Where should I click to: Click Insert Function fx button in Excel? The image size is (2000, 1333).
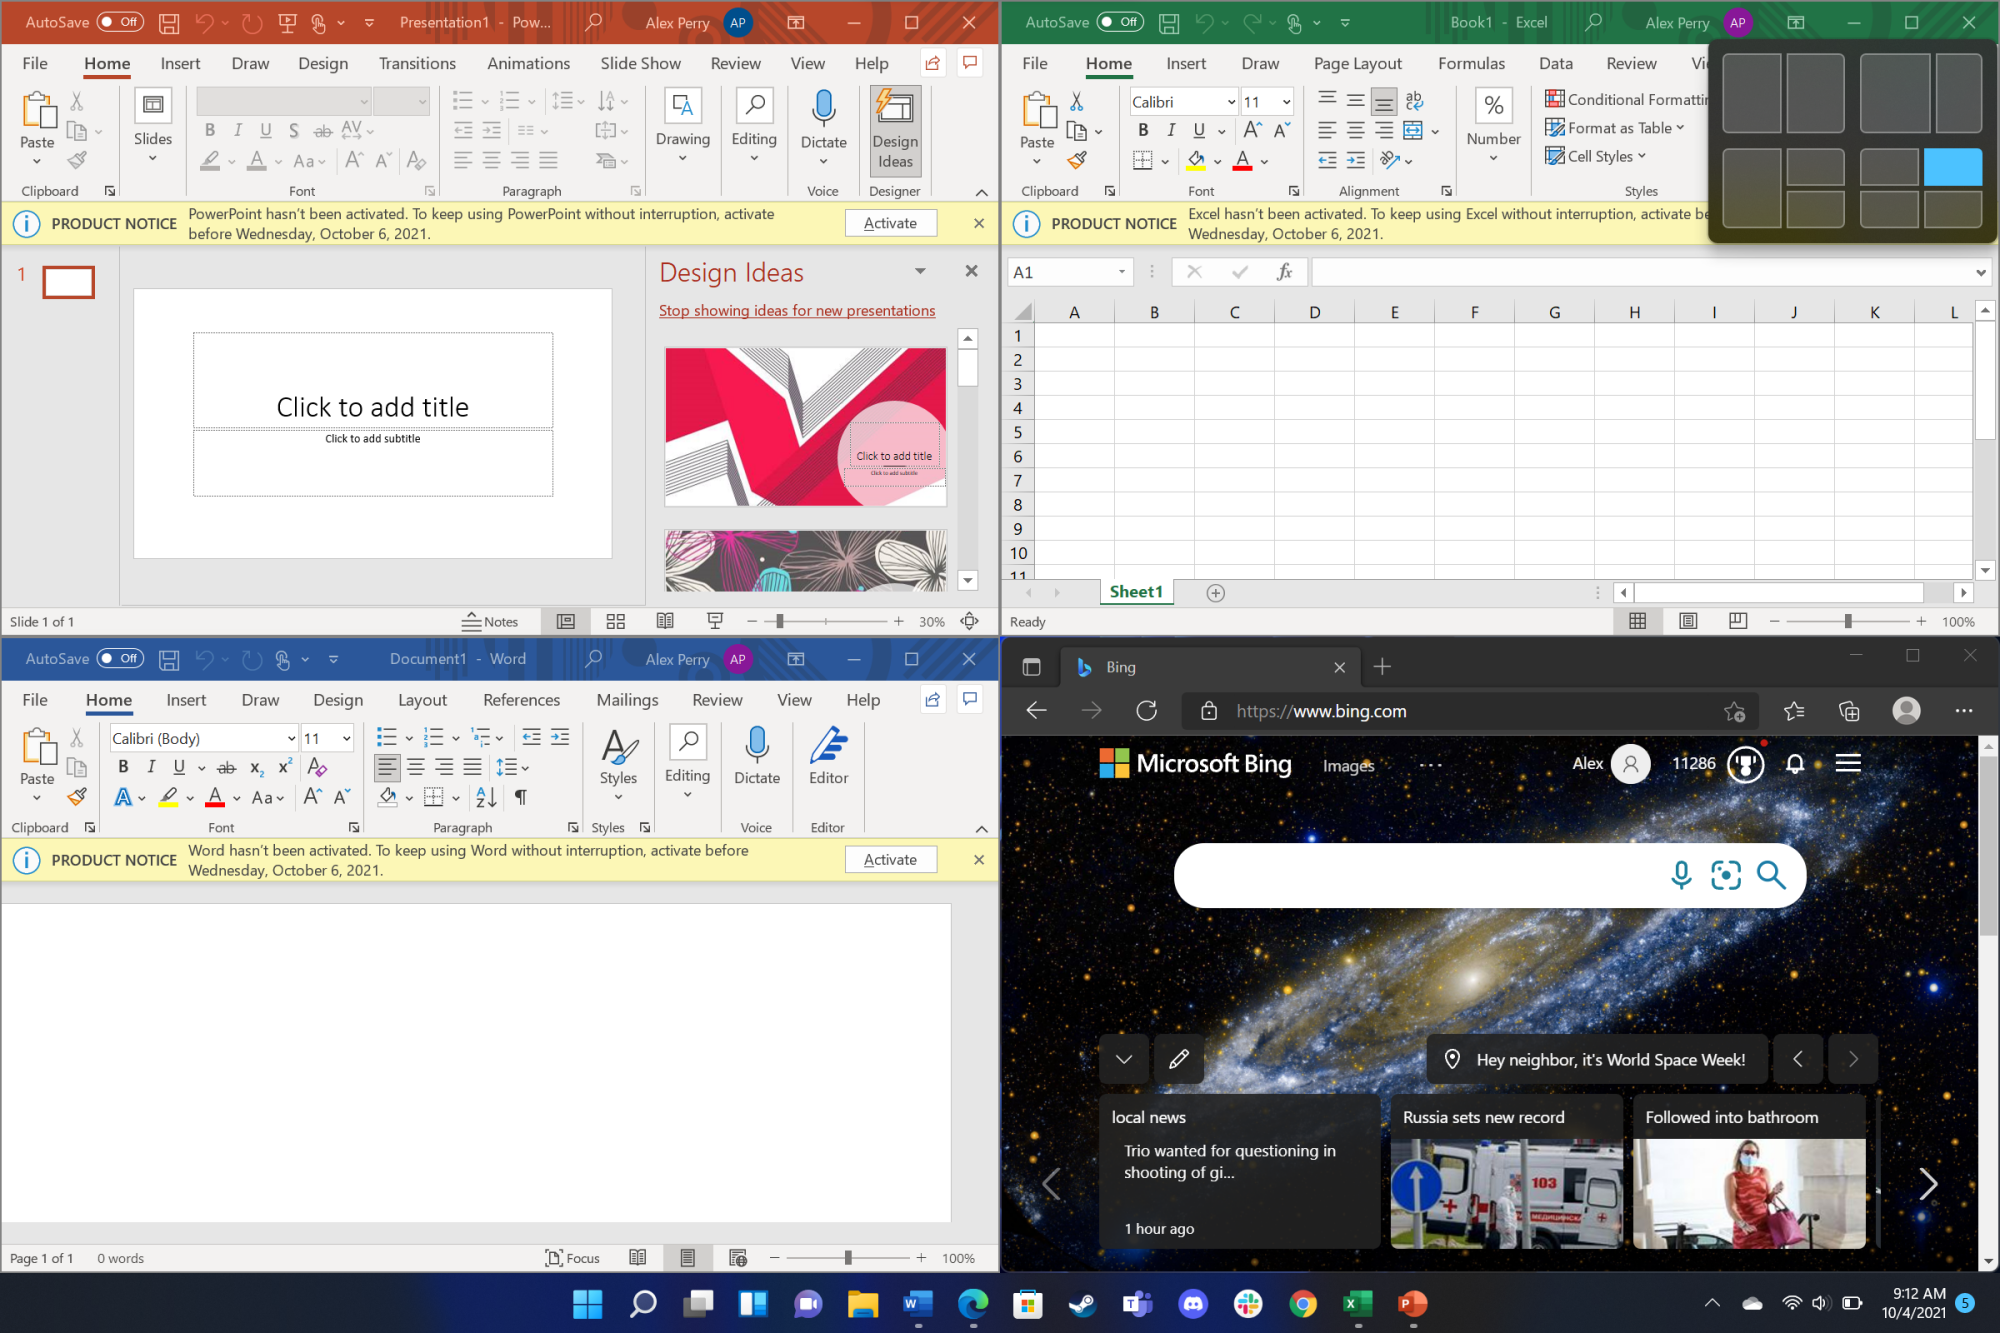coord(1284,271)
